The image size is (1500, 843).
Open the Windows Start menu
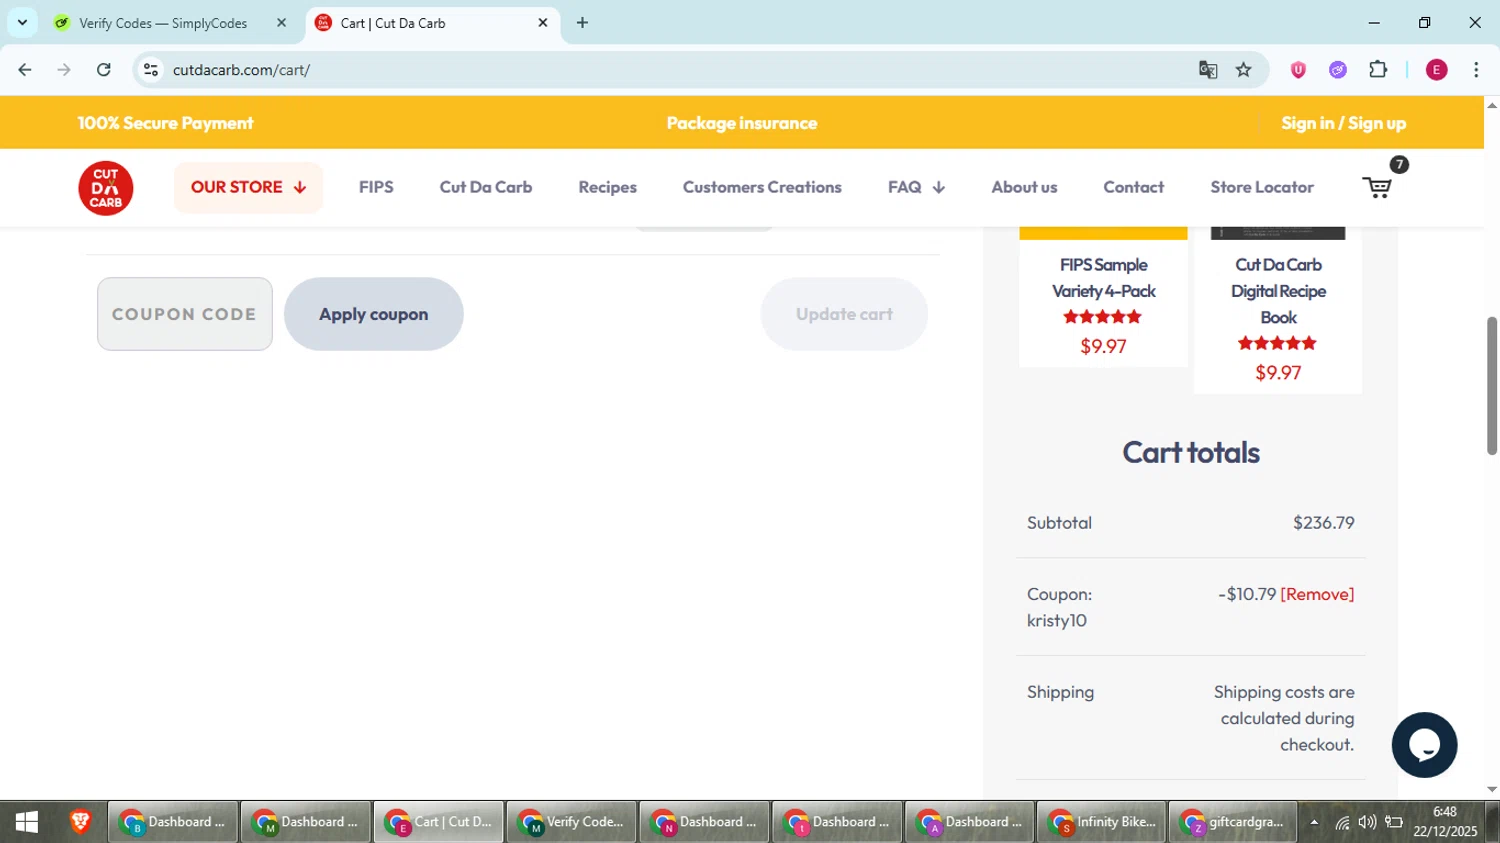point(27,822)
